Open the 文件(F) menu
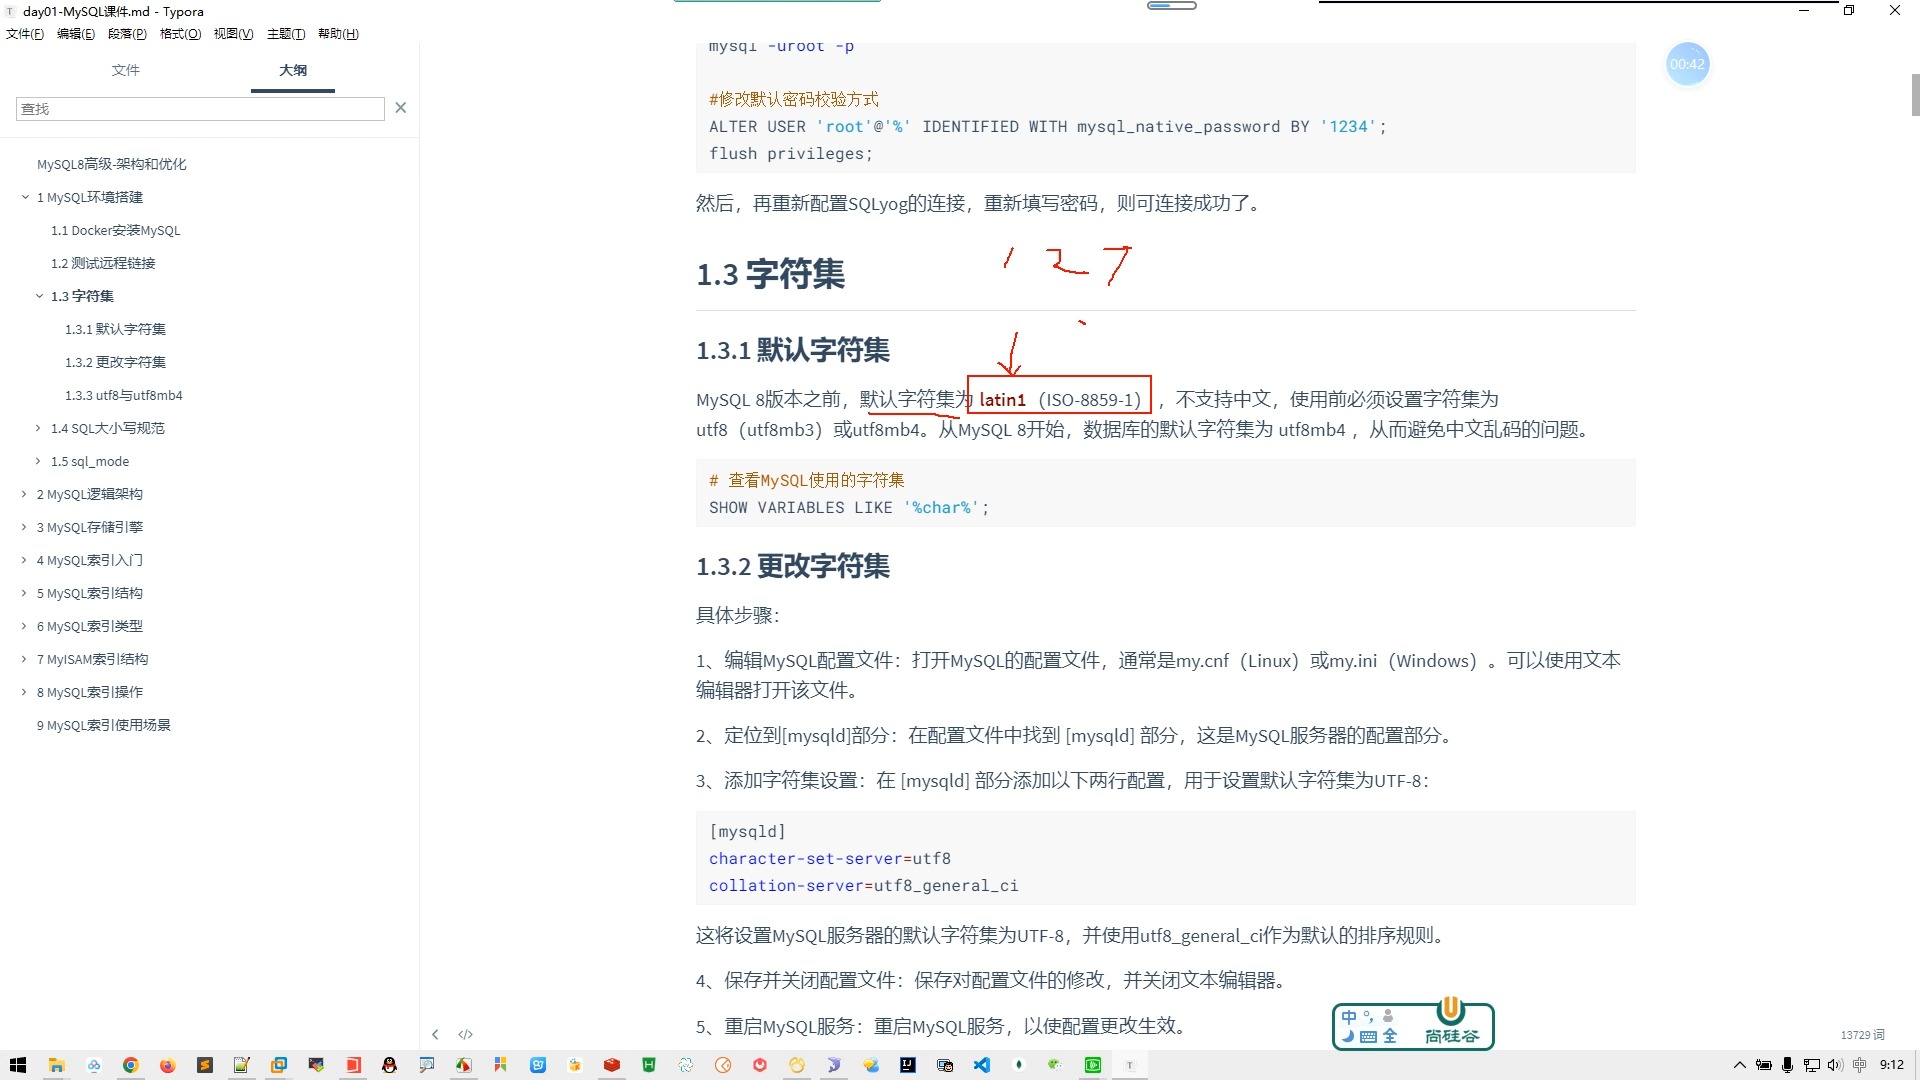The height and width of the screenshot is (1080, 1920). pos(25,34)
